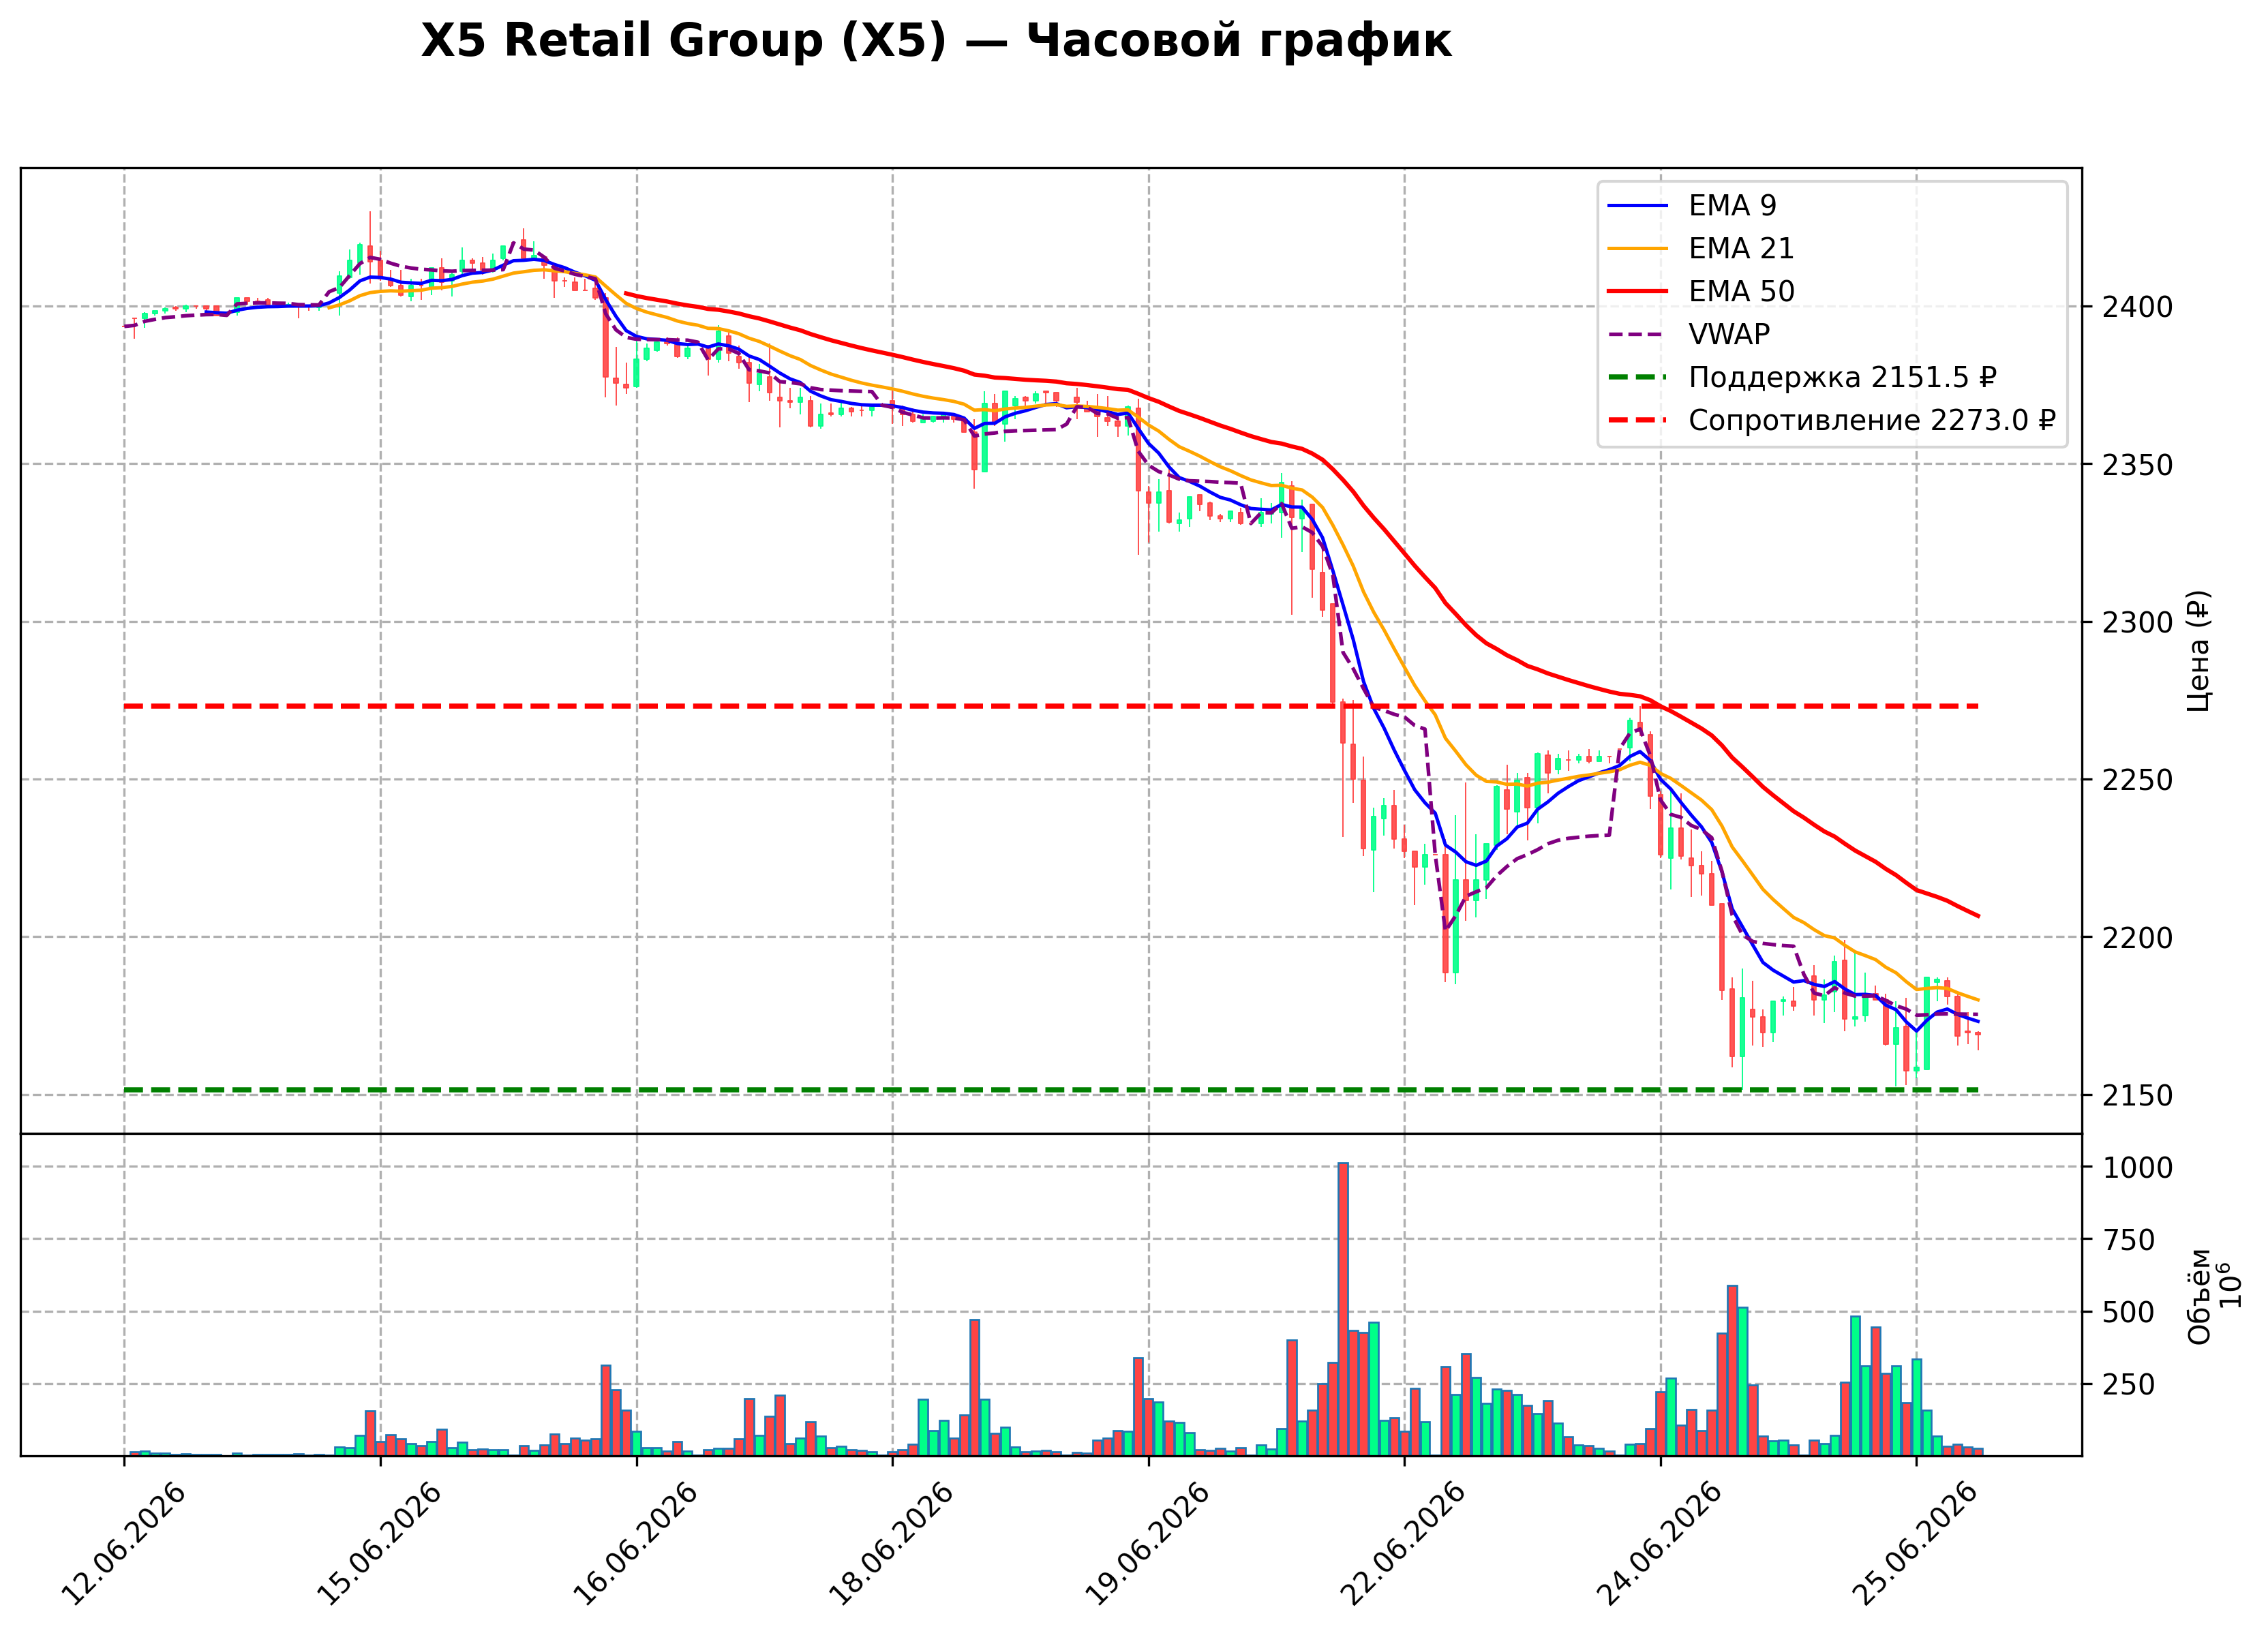Click volume axis label 1000
Viewport: 2268px width, 1631px height.
point(2138,1168)
